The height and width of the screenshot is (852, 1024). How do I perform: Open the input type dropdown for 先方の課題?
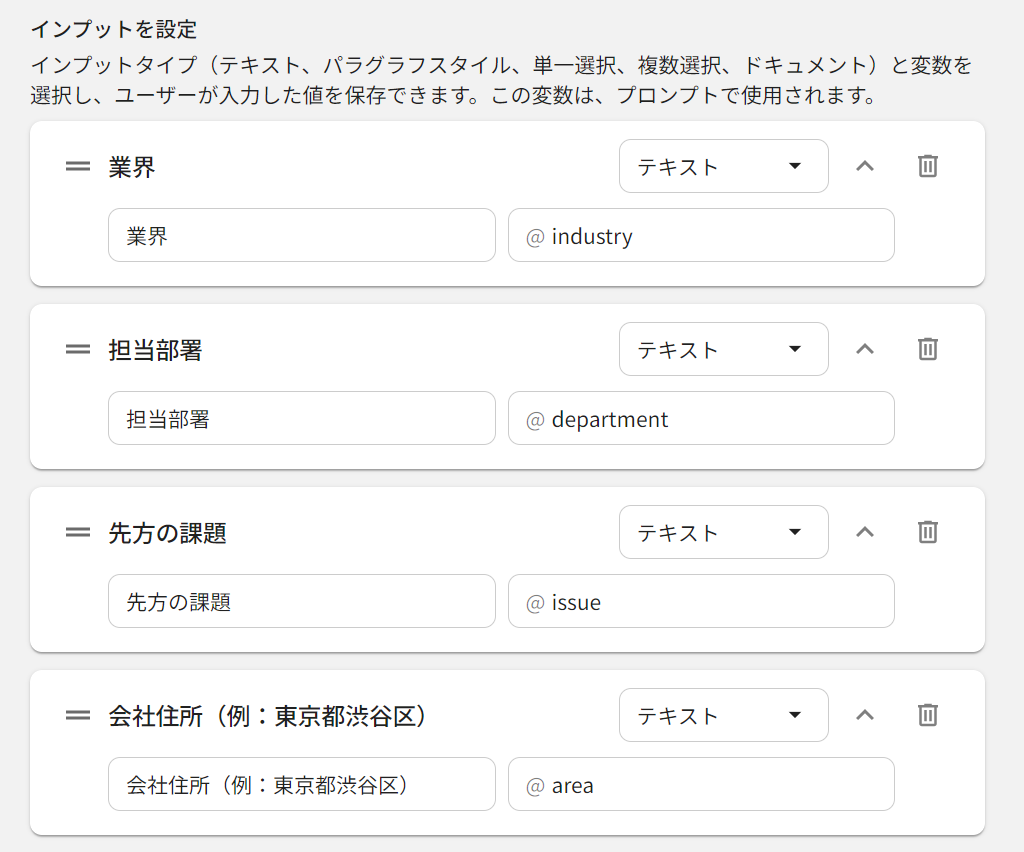[723, 532]
